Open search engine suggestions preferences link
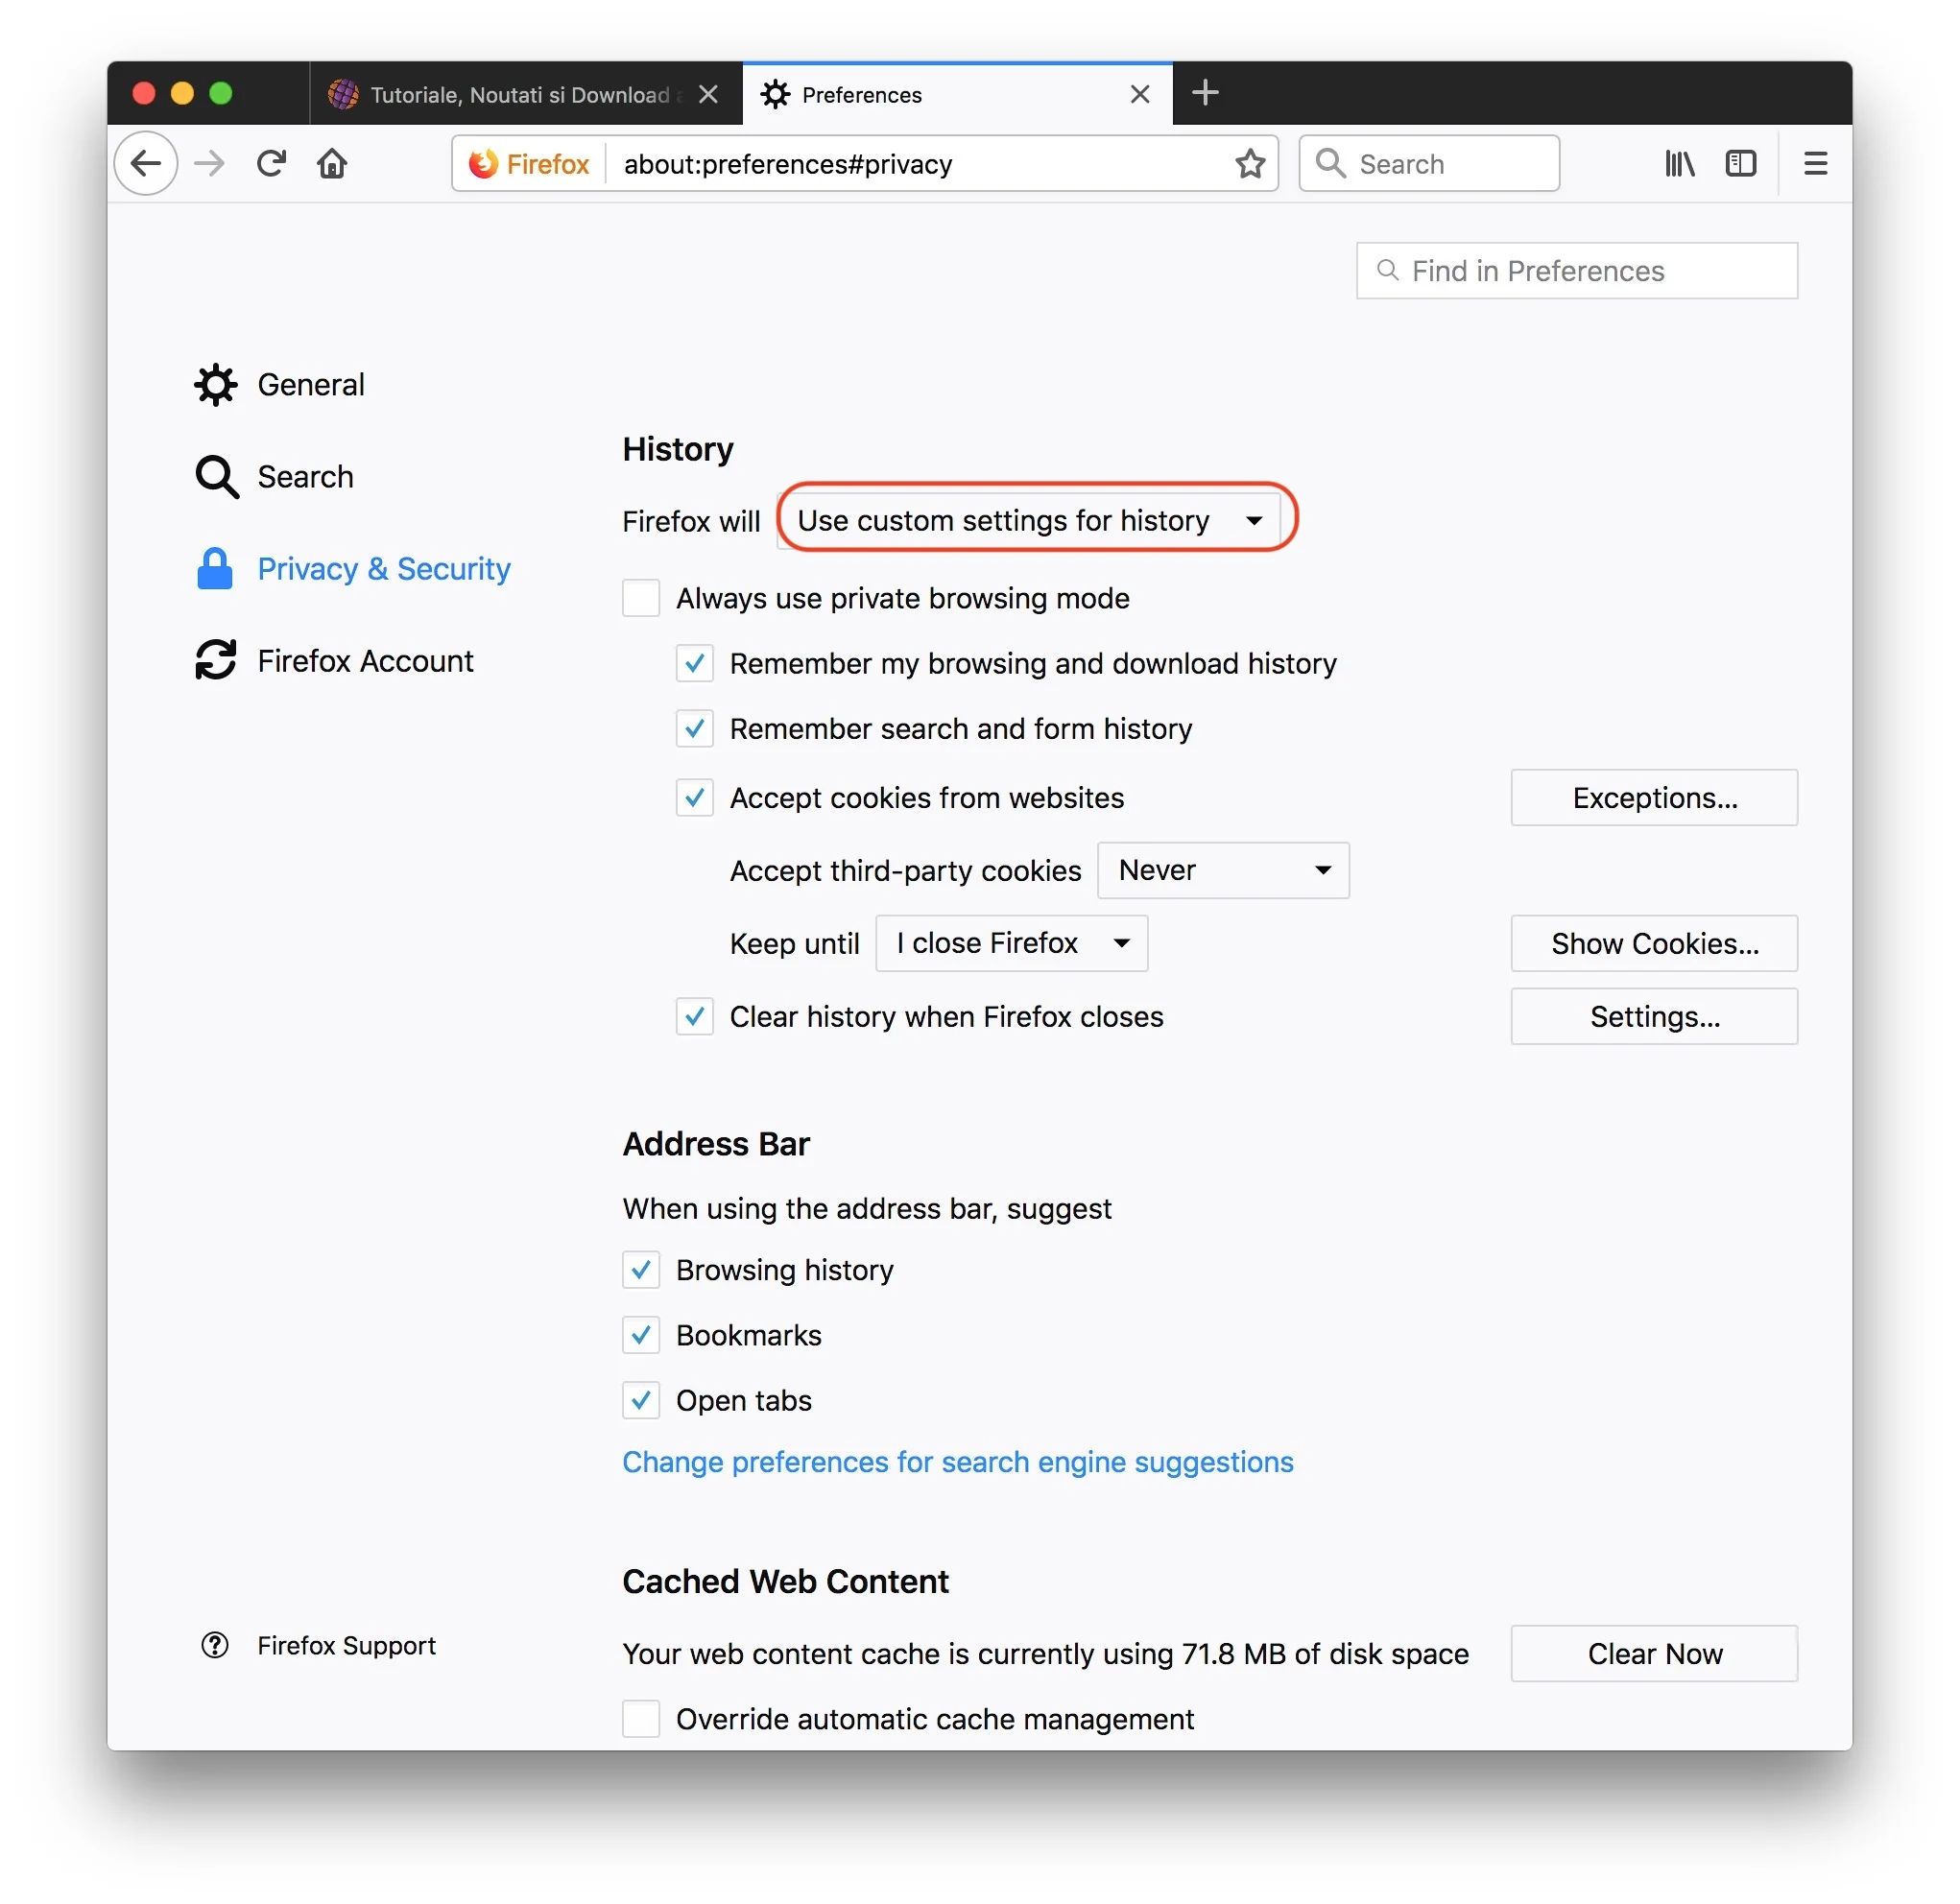This screenshot has width=1960, height=1904. click(x=957, y=1462)
